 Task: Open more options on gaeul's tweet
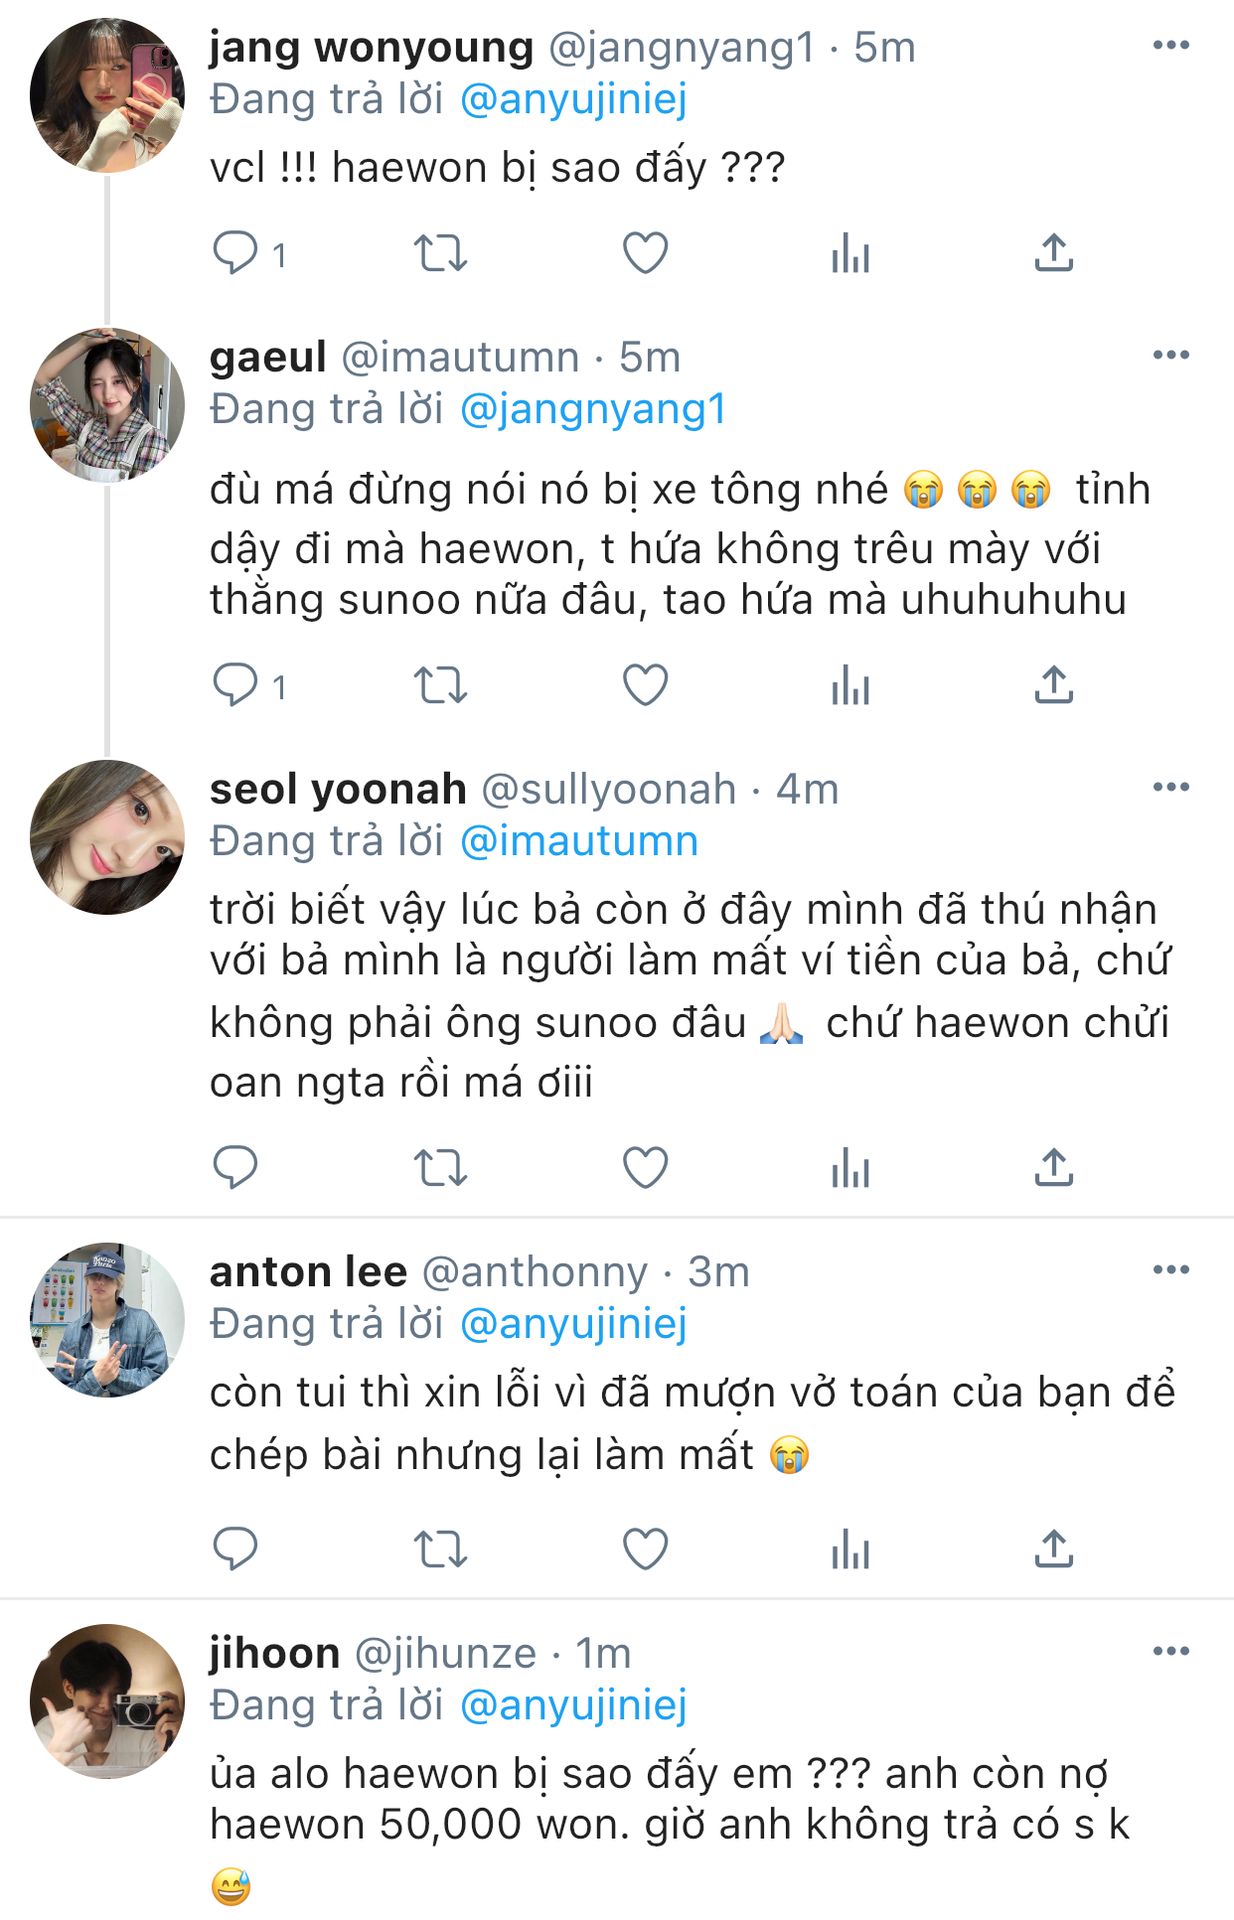tap(1170, 355)
